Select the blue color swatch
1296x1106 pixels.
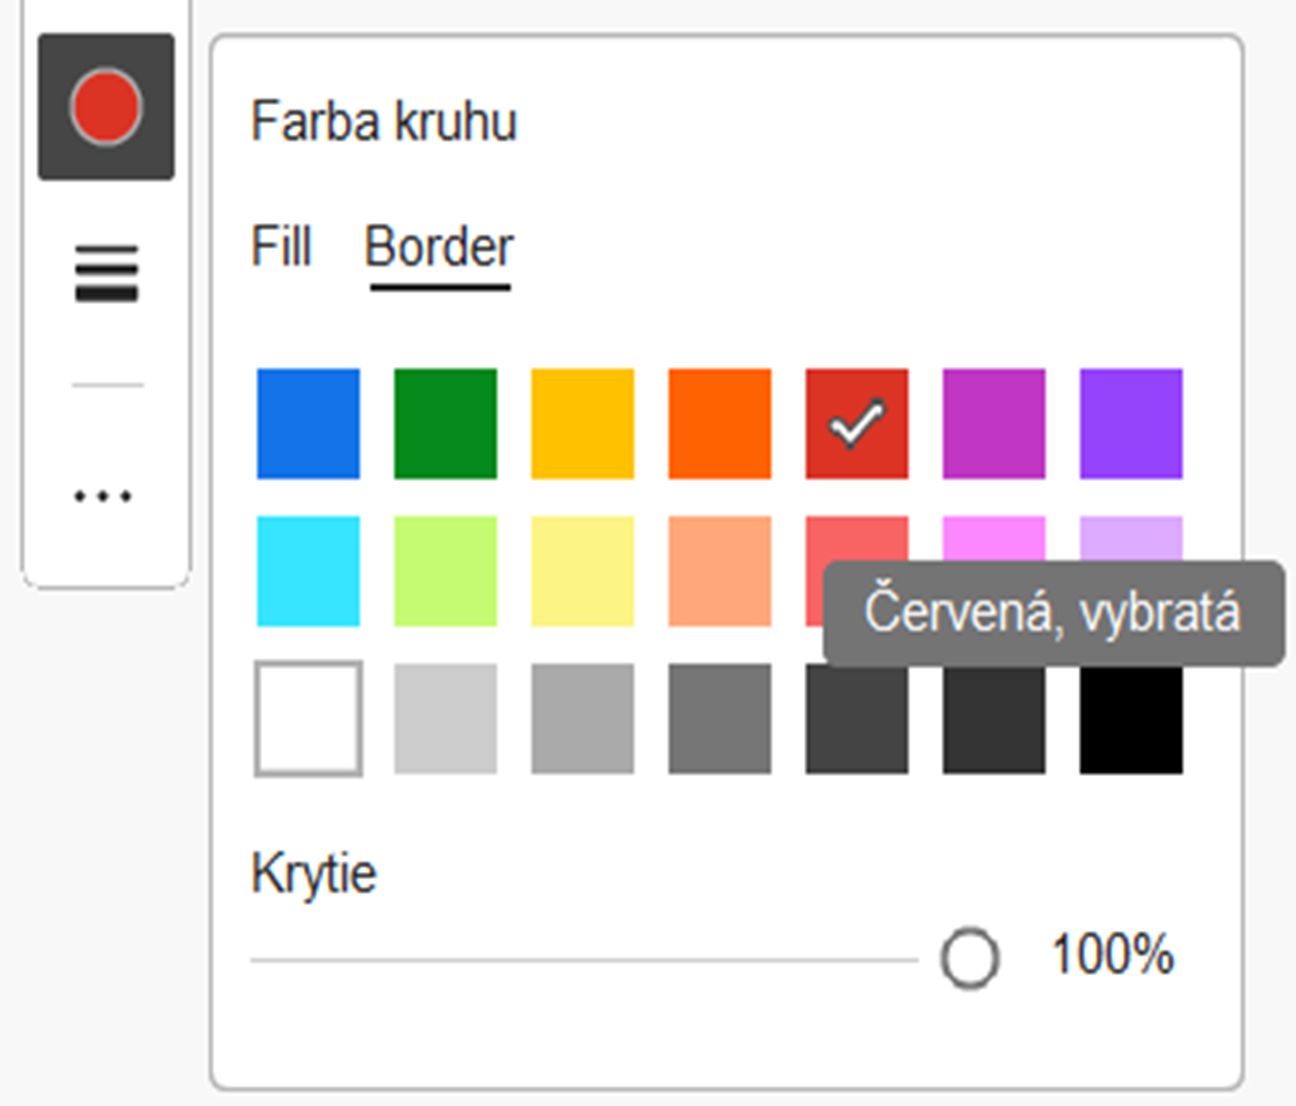pos(308,422)
